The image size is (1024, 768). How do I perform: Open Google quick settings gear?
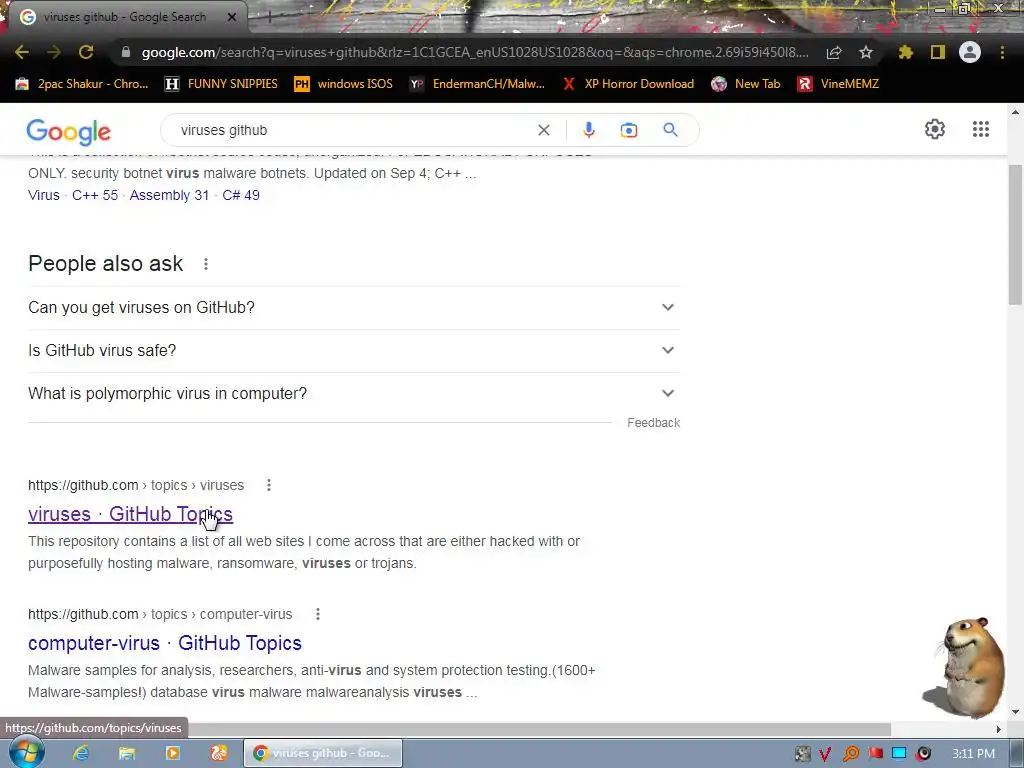pos(935,129)
